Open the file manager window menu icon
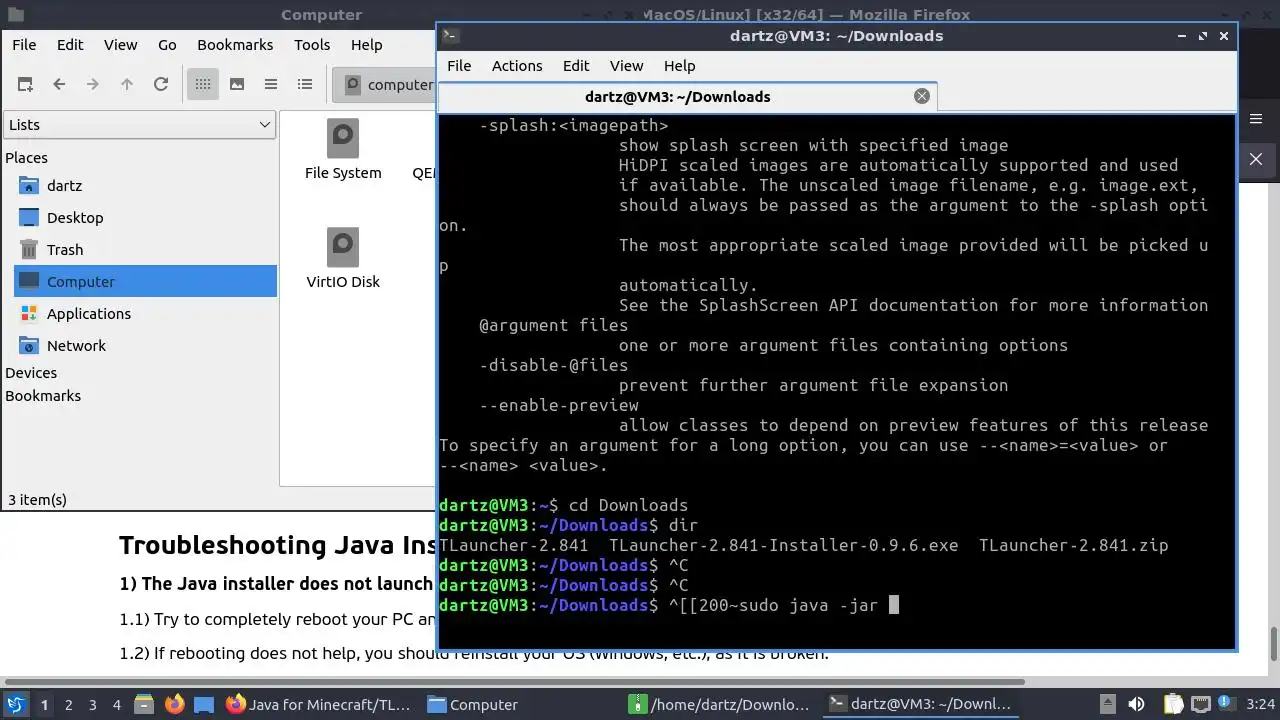Screen dimensions: 1280x720 pos(15,15)
